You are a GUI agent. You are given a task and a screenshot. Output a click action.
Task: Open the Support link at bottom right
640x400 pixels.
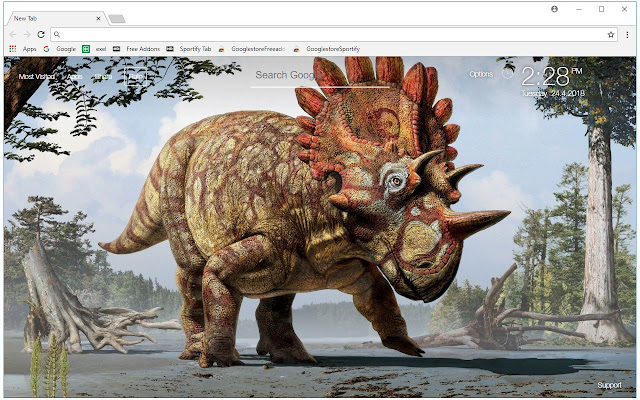(x=609, y=385)
